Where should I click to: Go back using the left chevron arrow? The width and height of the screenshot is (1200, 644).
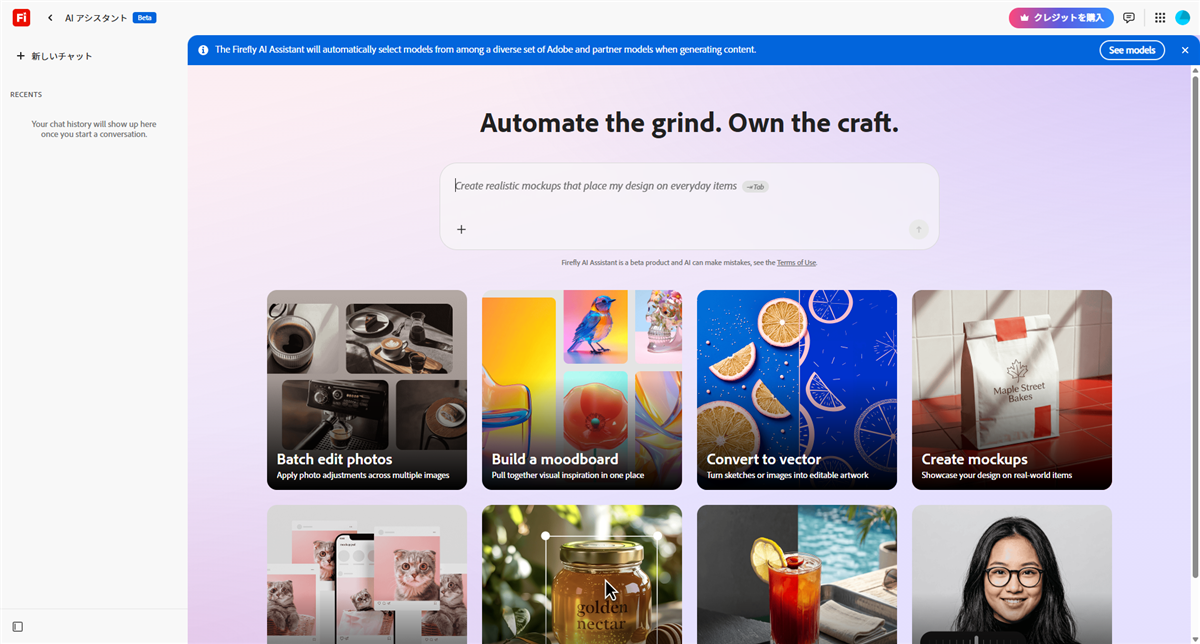50,18
